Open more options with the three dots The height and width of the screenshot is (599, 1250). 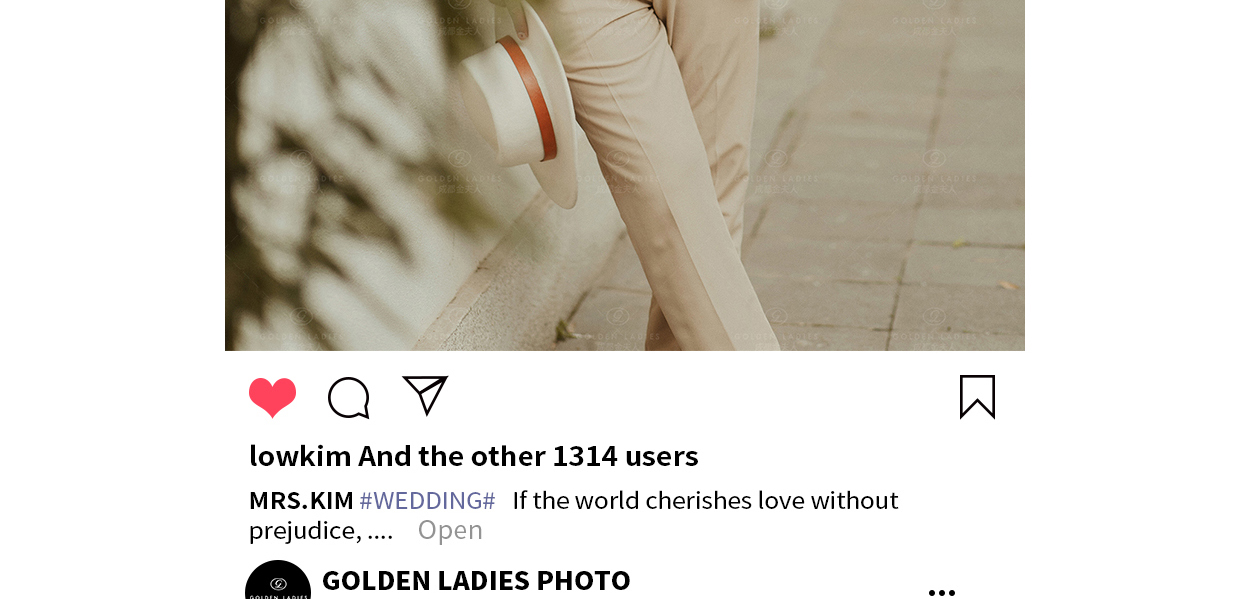coord(942,593)
